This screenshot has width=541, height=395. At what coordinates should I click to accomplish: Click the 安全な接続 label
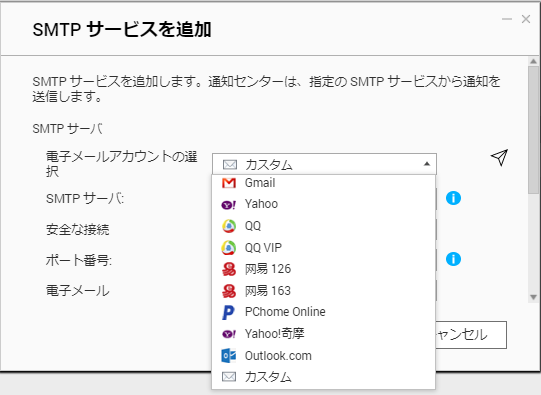(78, 229)
